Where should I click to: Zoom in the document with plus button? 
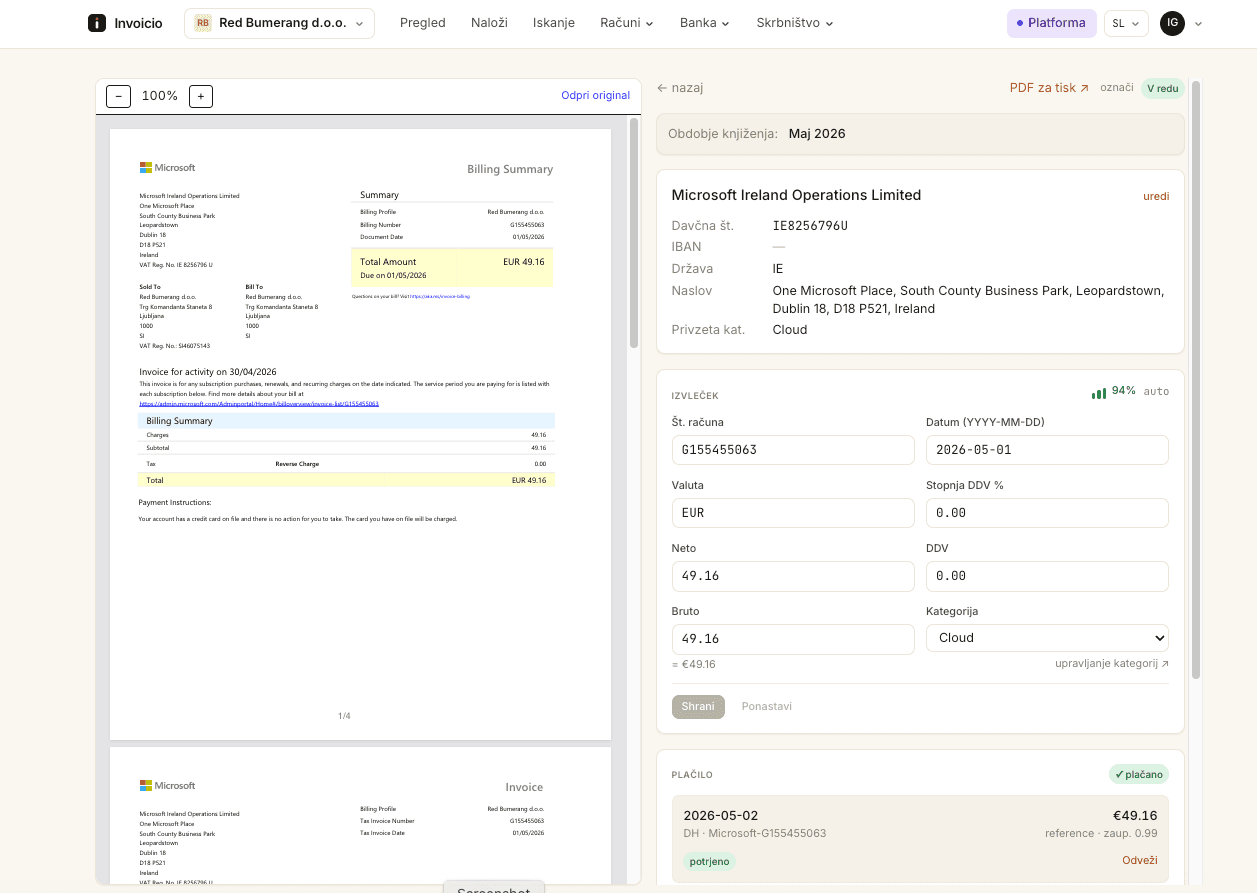[201, 96]
